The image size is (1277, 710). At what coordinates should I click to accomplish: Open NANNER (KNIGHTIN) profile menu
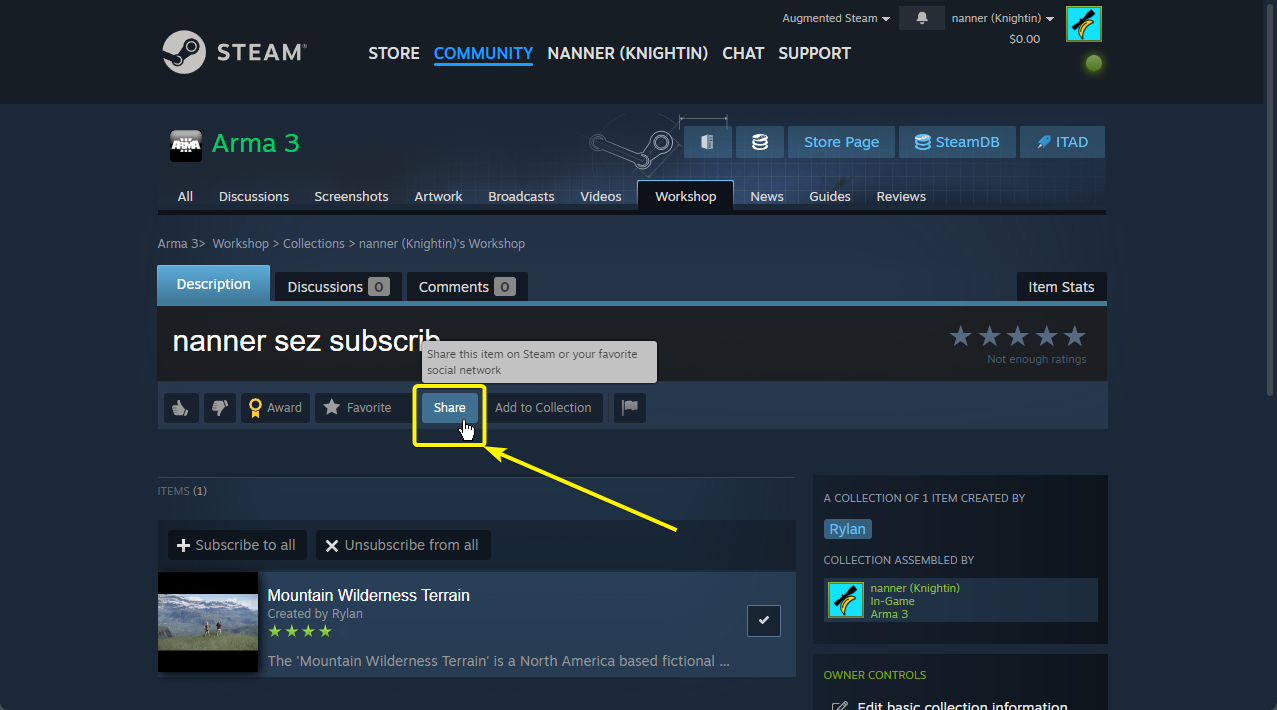click(628, 53)
